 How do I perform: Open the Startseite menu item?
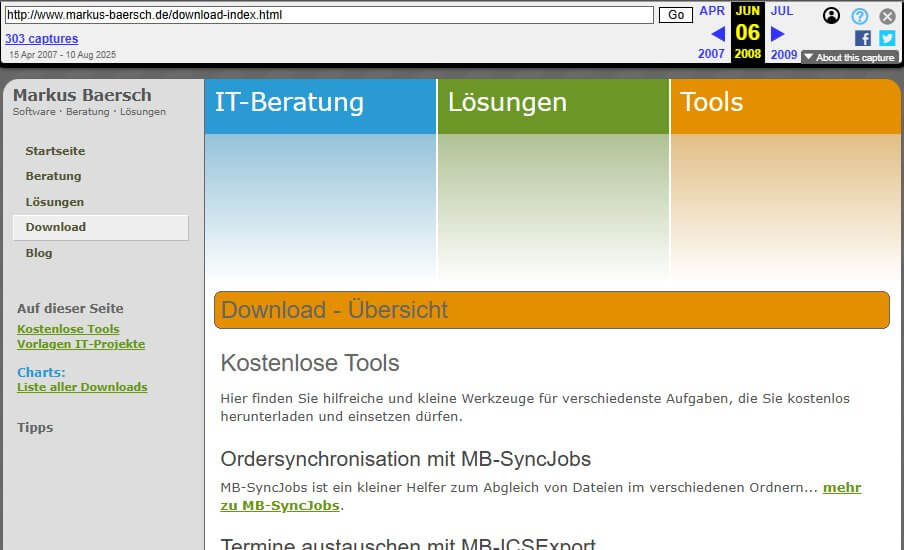tap(55, 151)
